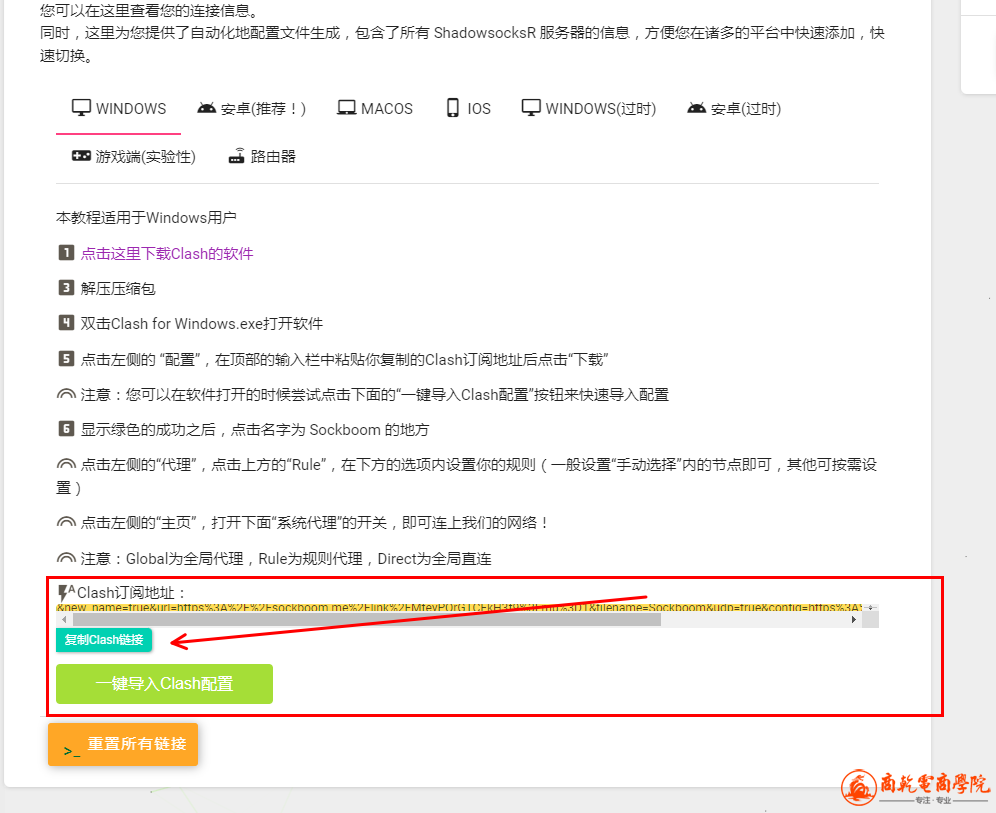Open the 安卓(推荐！) tab

point(252,109)
